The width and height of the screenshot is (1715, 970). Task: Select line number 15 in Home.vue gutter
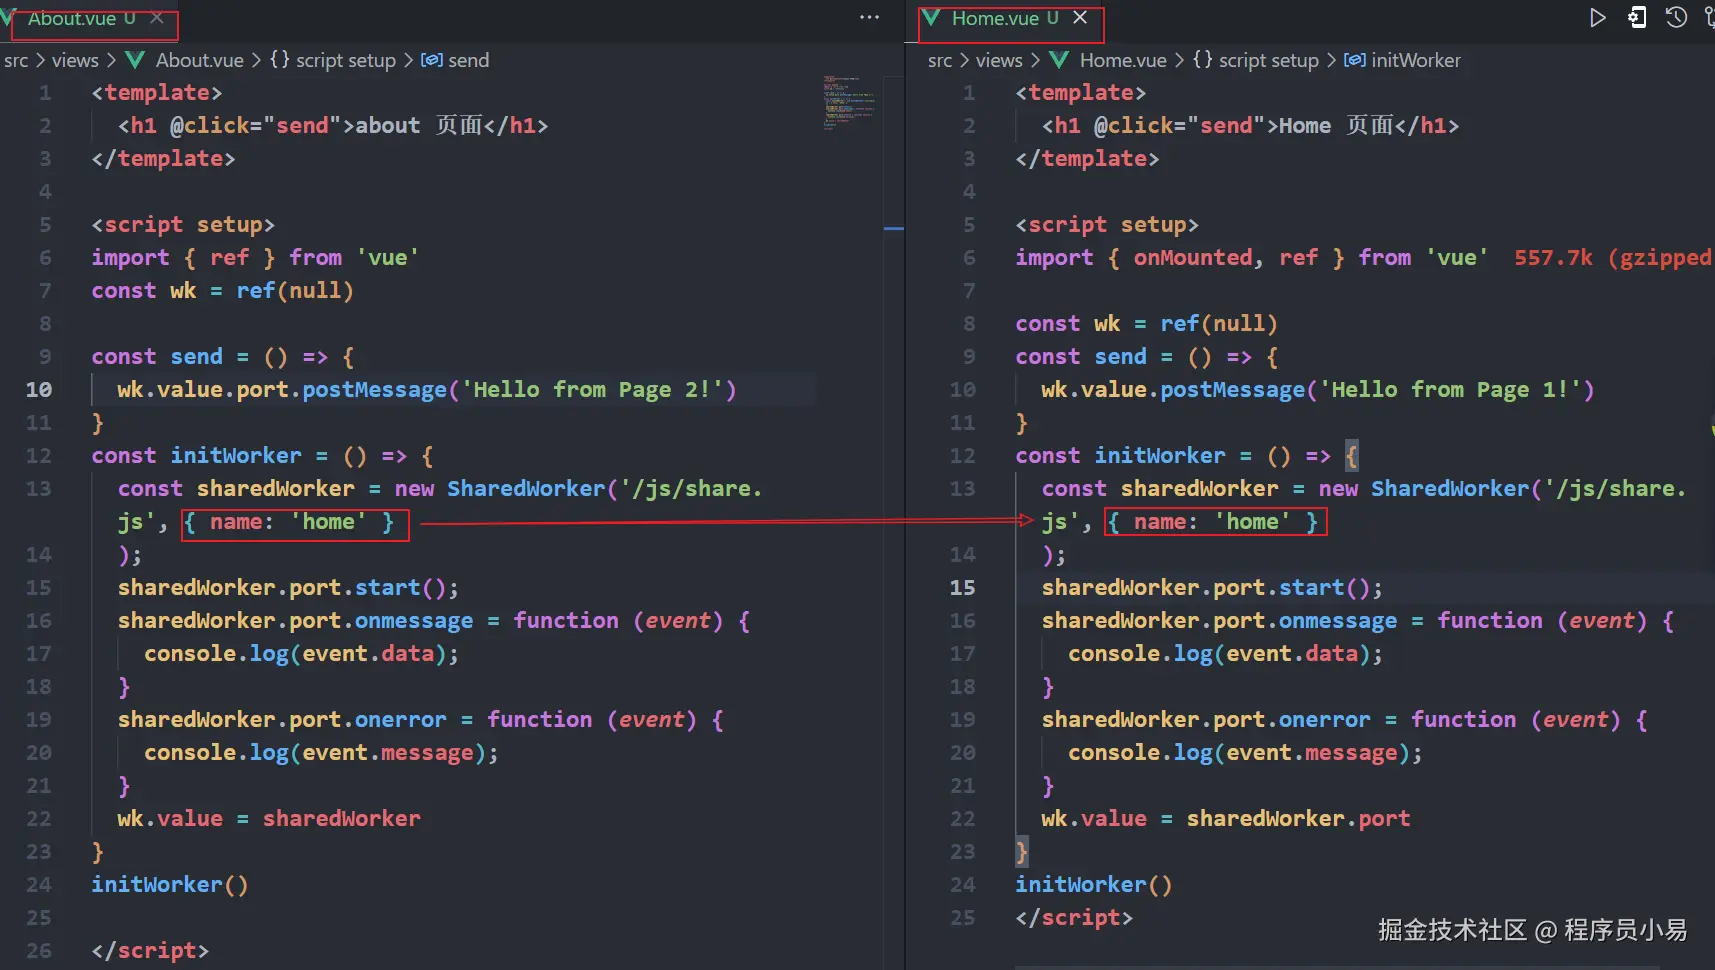coord(962,588)
